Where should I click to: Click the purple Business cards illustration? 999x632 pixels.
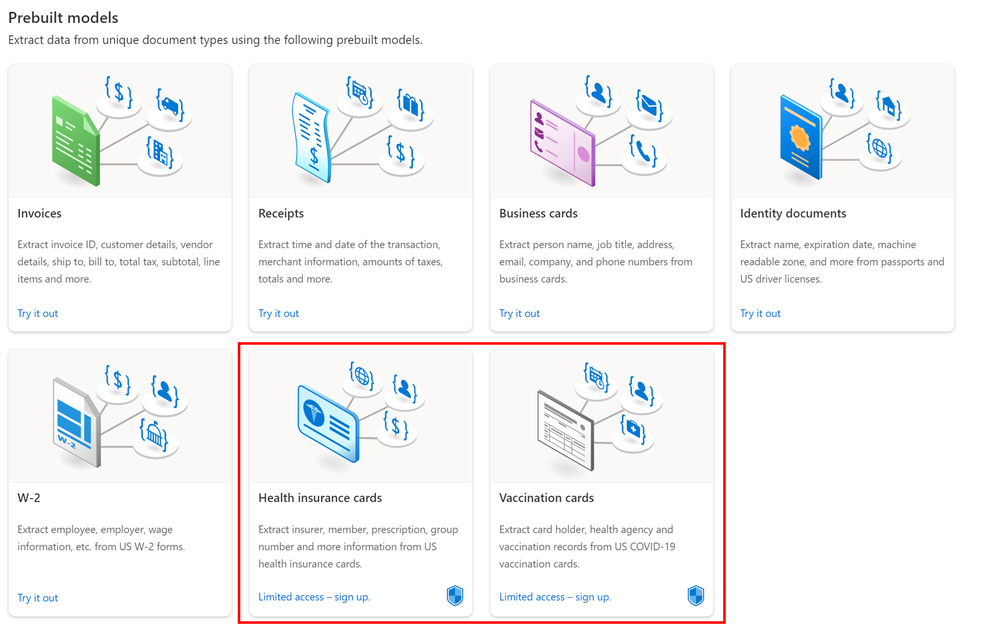point(562,141)
